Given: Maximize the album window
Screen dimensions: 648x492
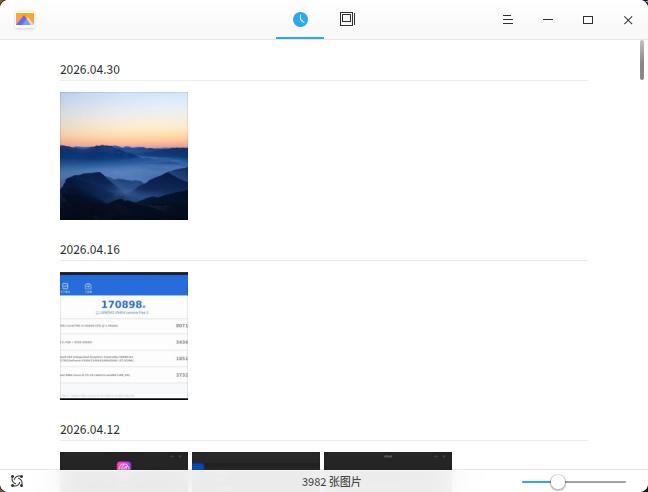Looking at the screenshot, I should click(x=588, y=20).
